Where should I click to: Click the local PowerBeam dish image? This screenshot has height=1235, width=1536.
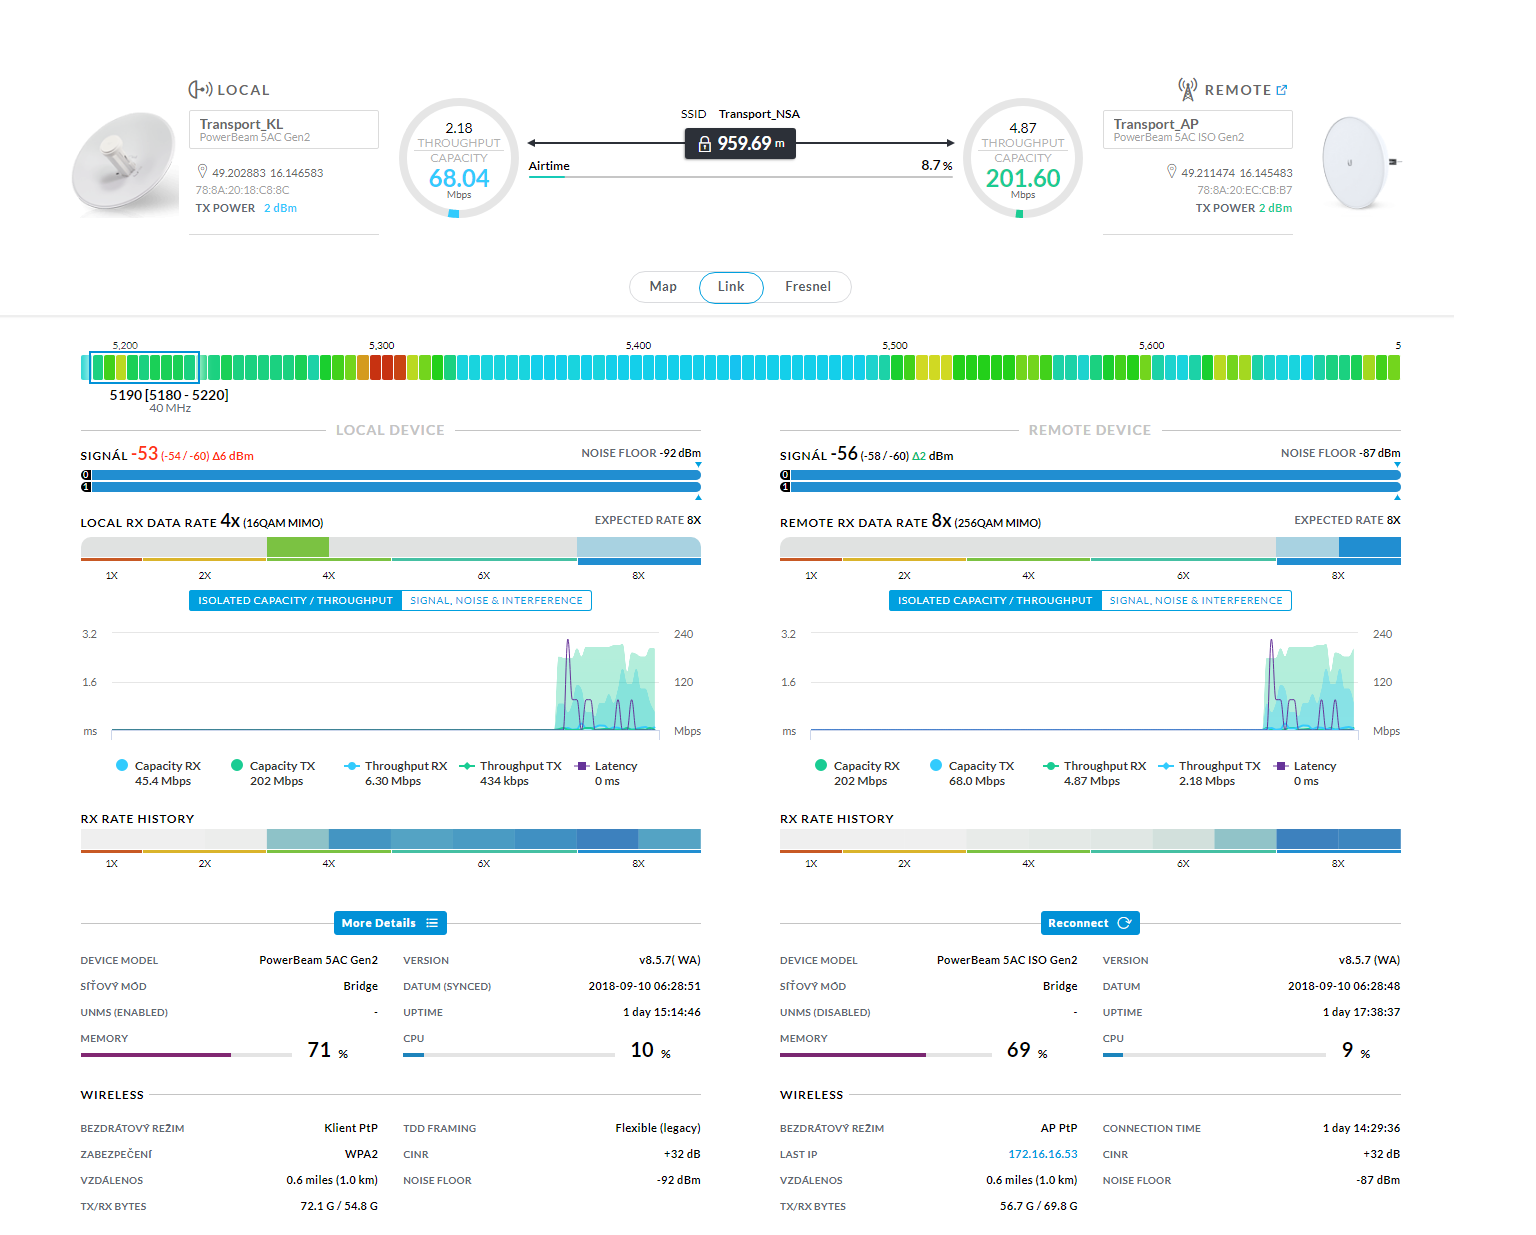tap(126, 164)
